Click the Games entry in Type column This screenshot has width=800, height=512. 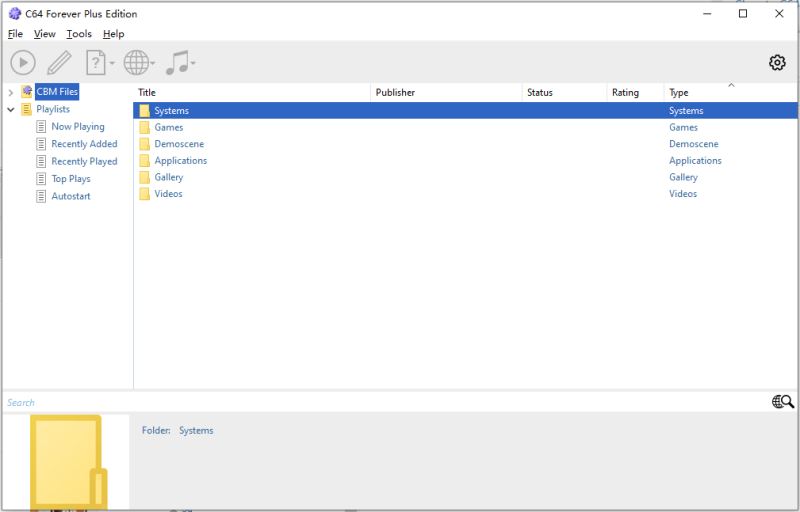coord(683,127)
